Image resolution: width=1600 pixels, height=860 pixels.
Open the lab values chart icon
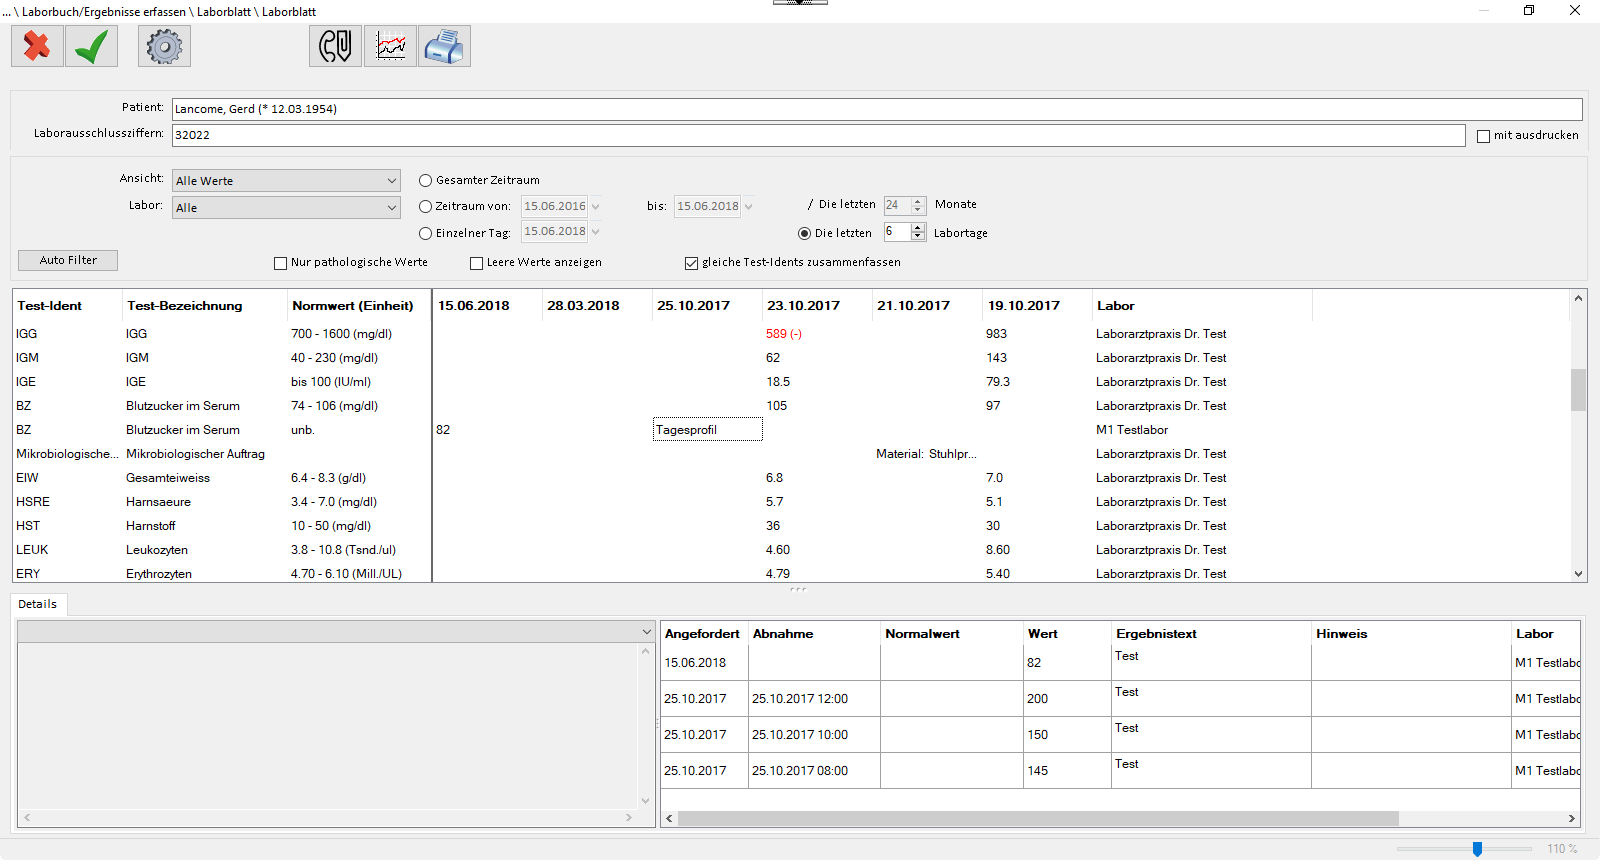(x=390, y=46)
